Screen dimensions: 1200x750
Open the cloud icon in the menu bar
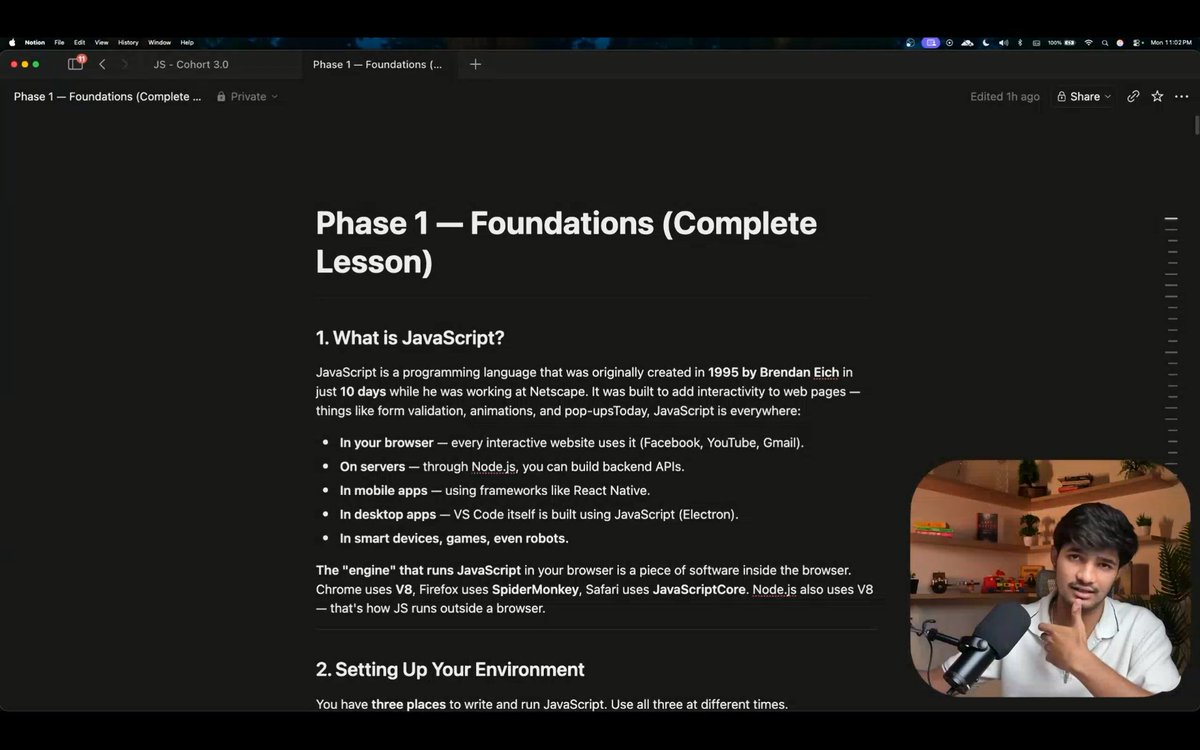click(x=967, y=42)
